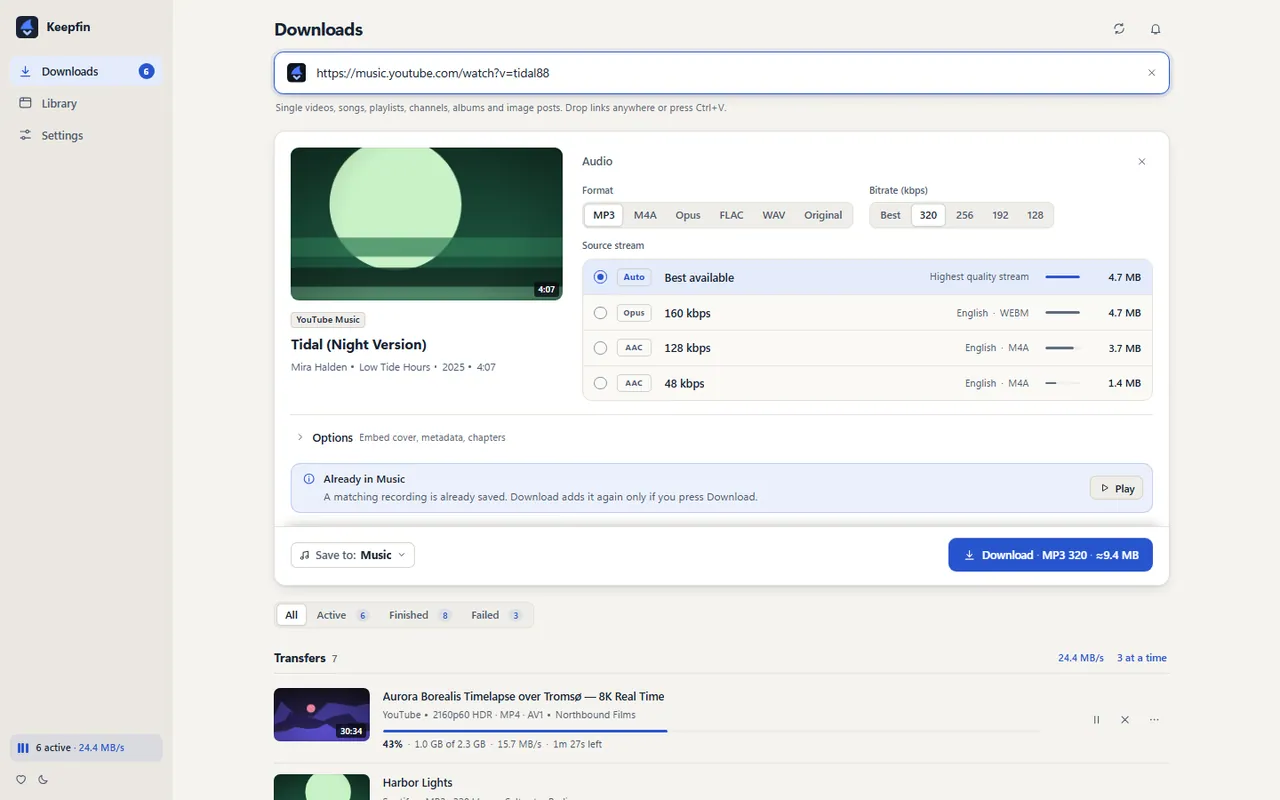This screenshot has width=1280, height=800.
Task: Open 6 active transfers status in sidebar
Action: (86, 748)
